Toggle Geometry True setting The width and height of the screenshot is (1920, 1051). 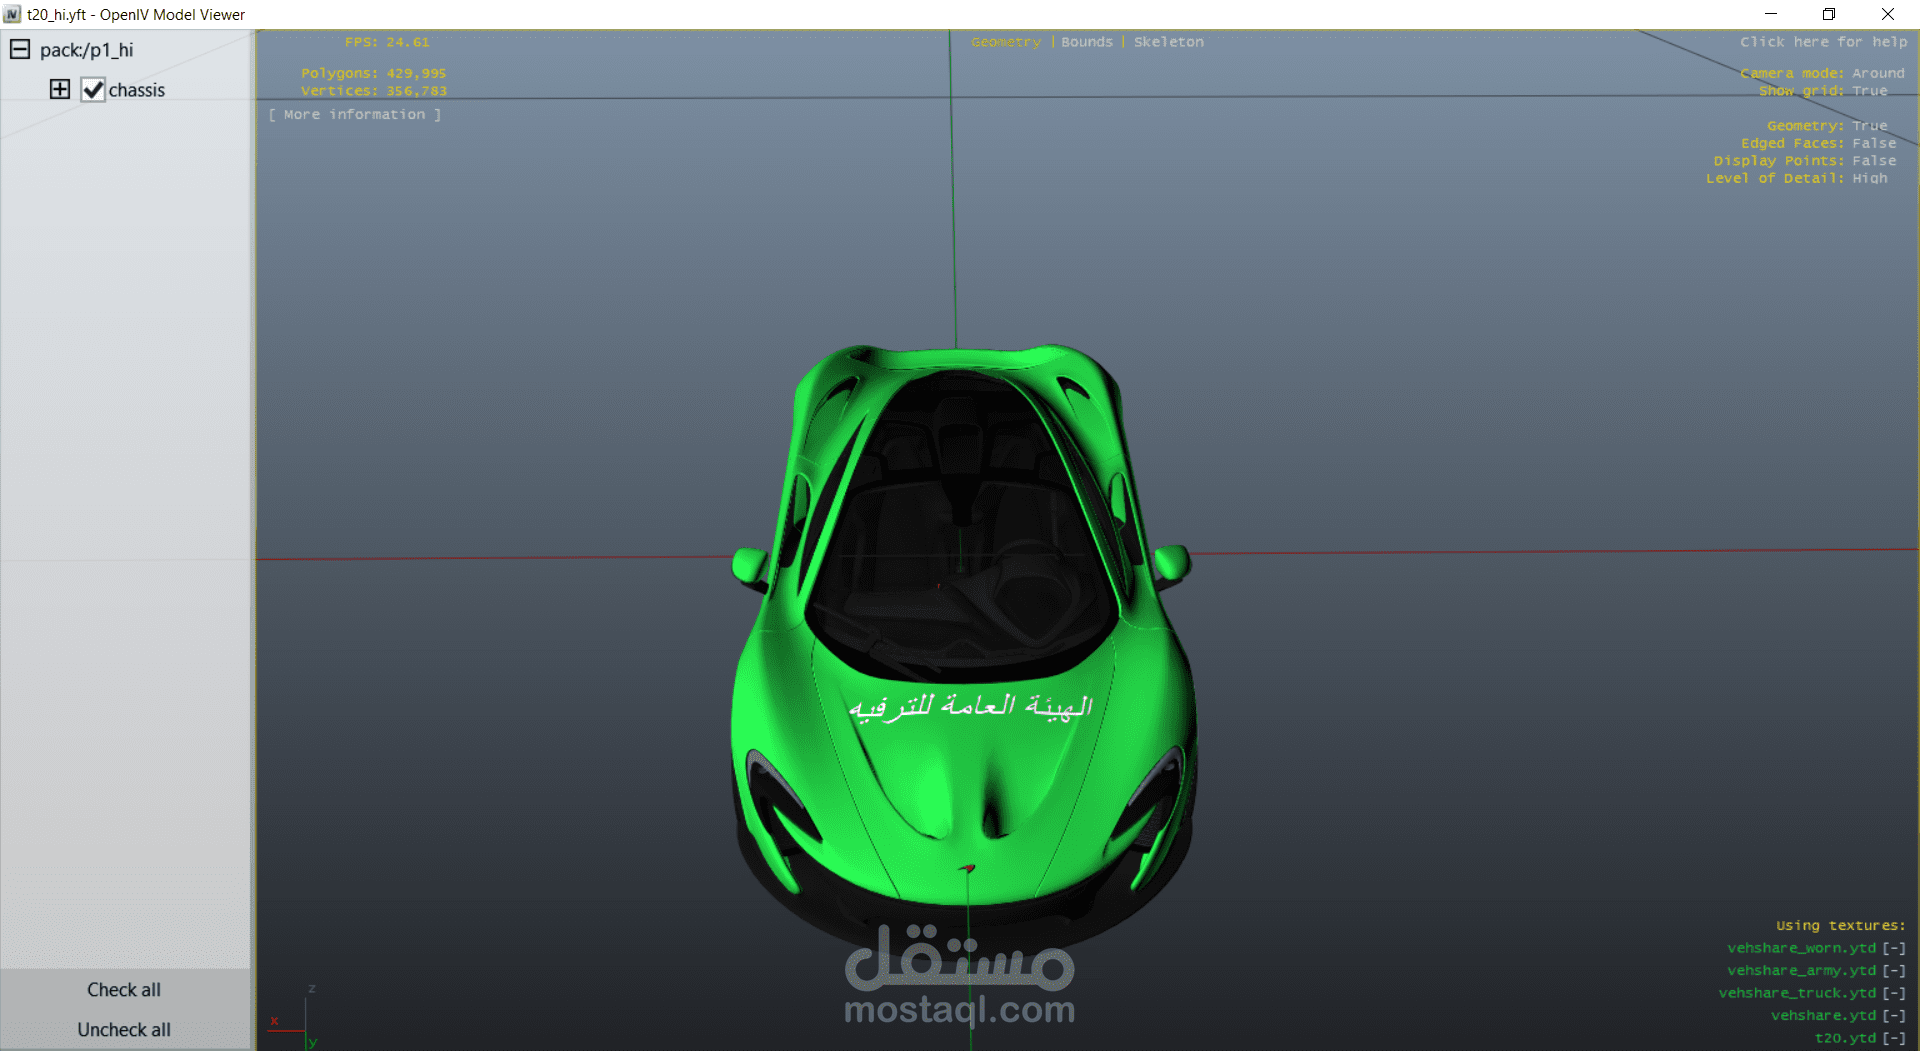tap(1870, 126)
